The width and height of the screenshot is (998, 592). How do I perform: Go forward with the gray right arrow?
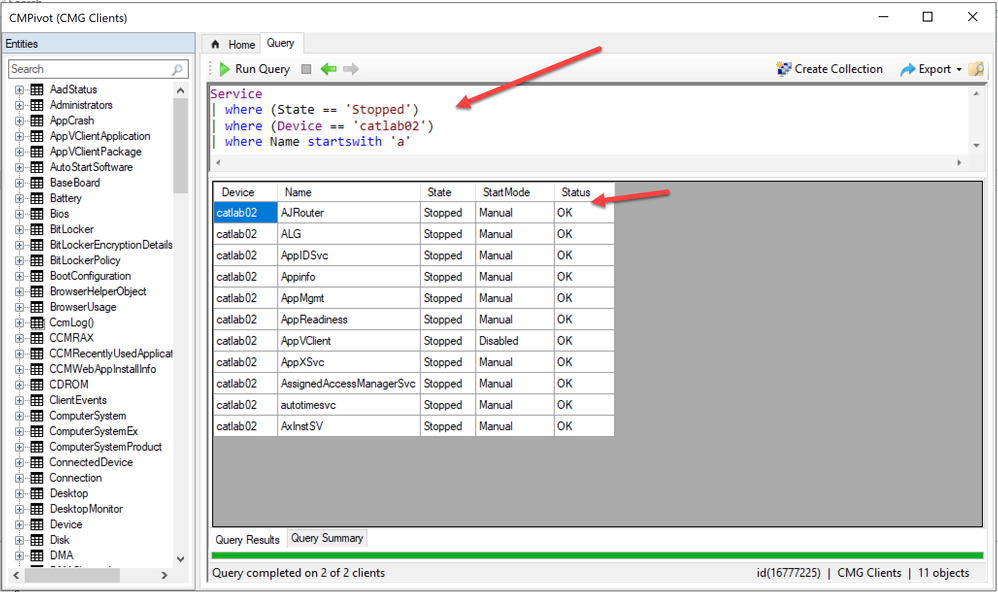point(351,69)
